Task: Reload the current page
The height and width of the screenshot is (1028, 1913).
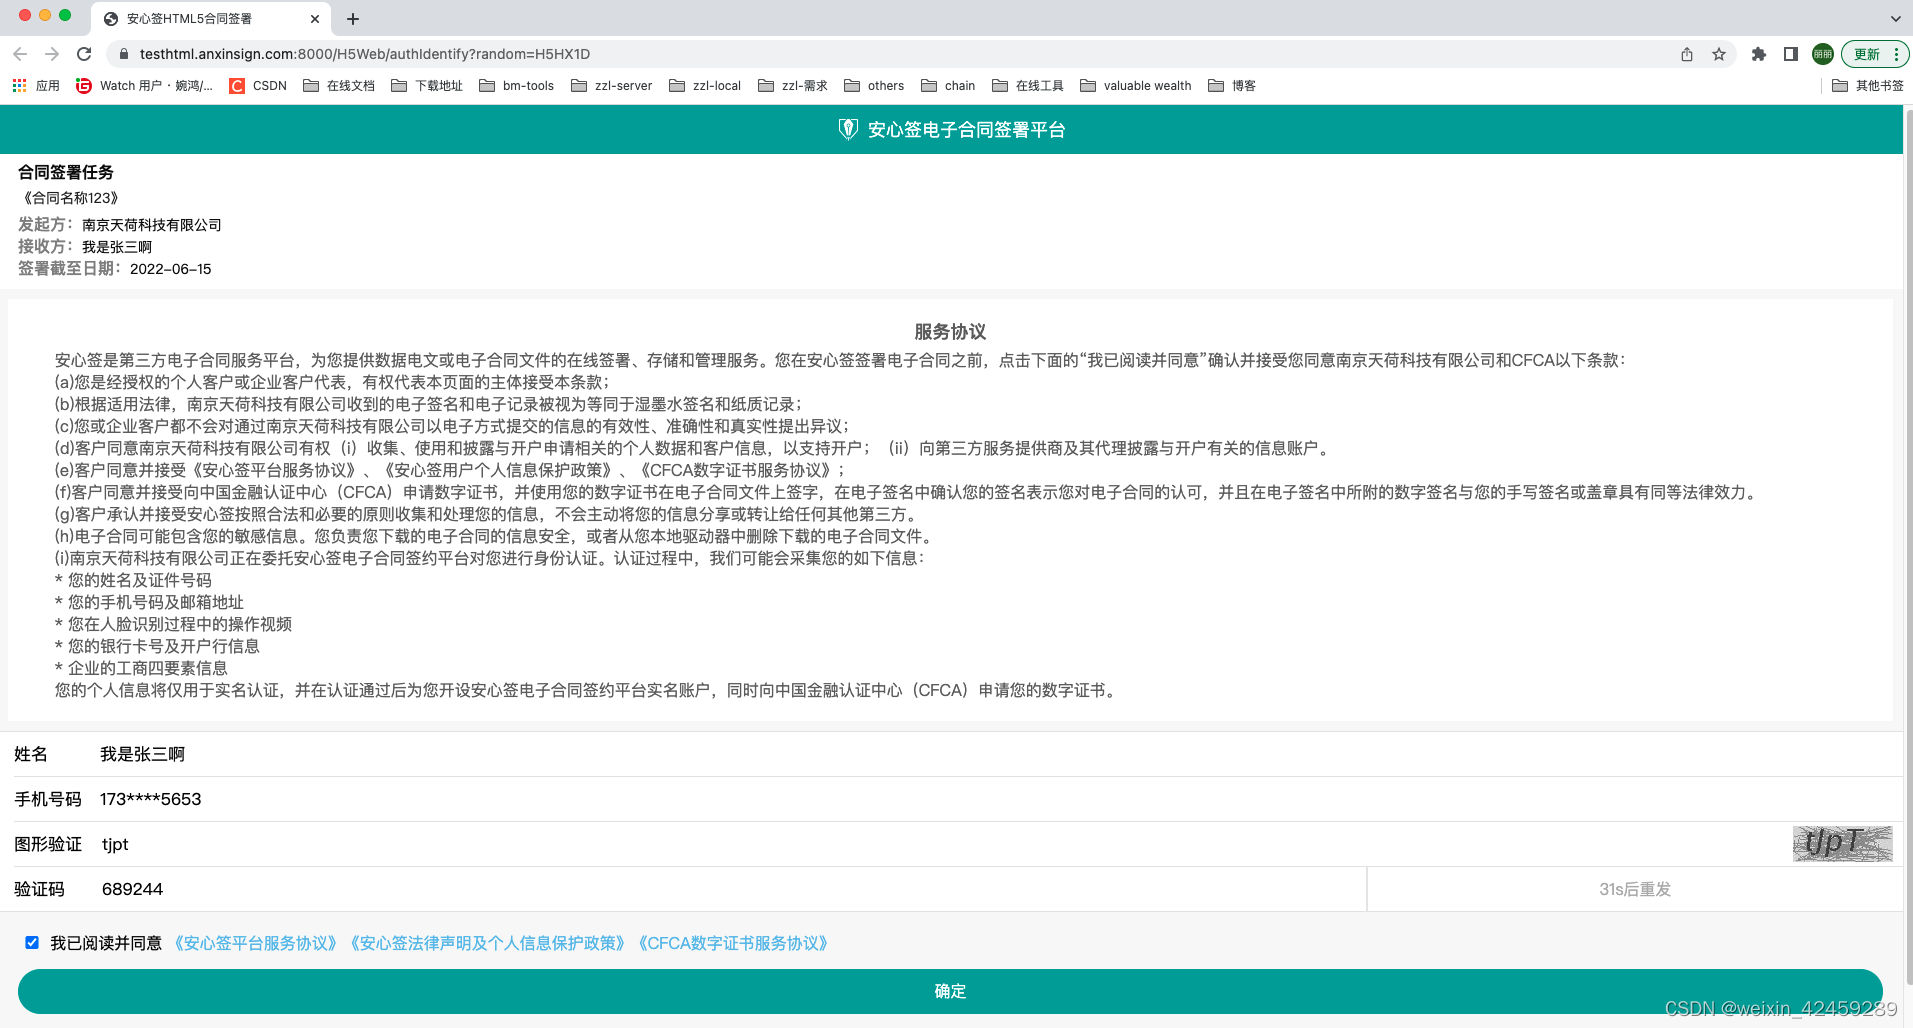Action: point(82,54)
